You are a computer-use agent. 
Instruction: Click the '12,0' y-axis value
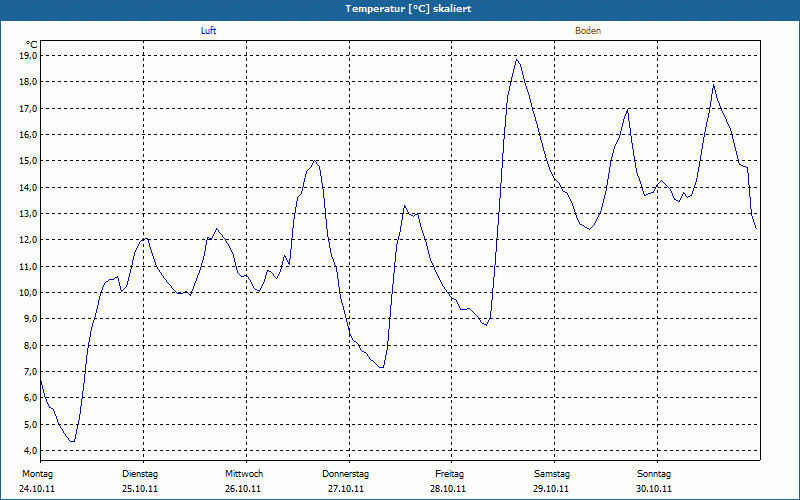pos(29,240)
